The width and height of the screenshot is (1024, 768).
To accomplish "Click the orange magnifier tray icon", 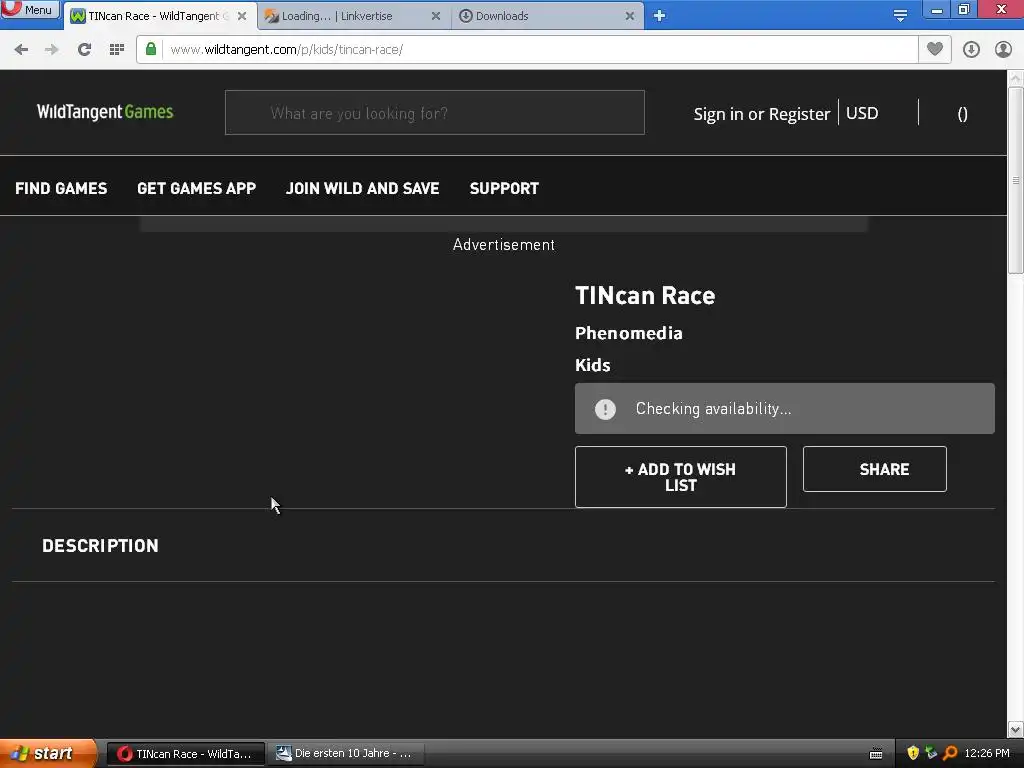I will point(950,754).
